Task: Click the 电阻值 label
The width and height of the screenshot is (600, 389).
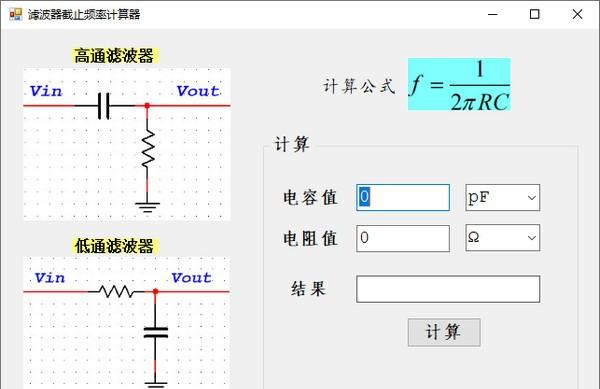Action: (x=310, y=238)
